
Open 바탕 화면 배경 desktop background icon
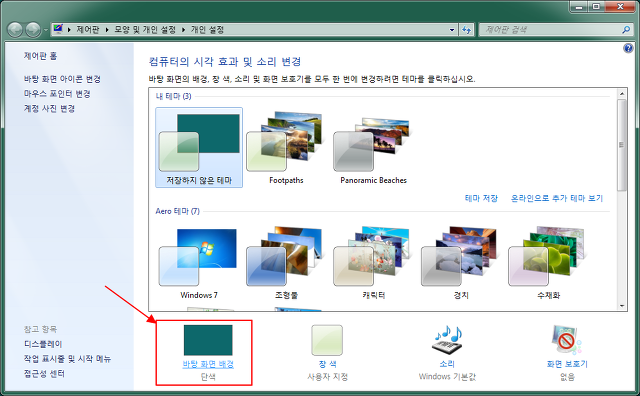click(208, 340)
